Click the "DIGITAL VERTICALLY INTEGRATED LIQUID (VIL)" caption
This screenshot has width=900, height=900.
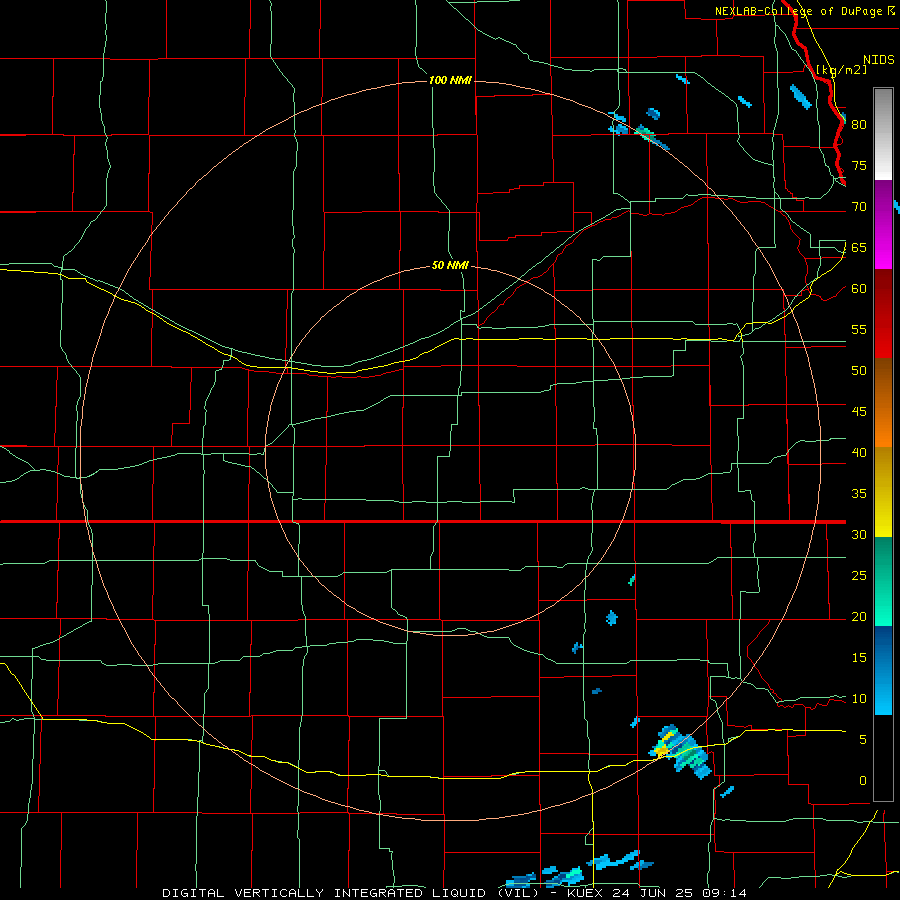[x=350, y=893]
